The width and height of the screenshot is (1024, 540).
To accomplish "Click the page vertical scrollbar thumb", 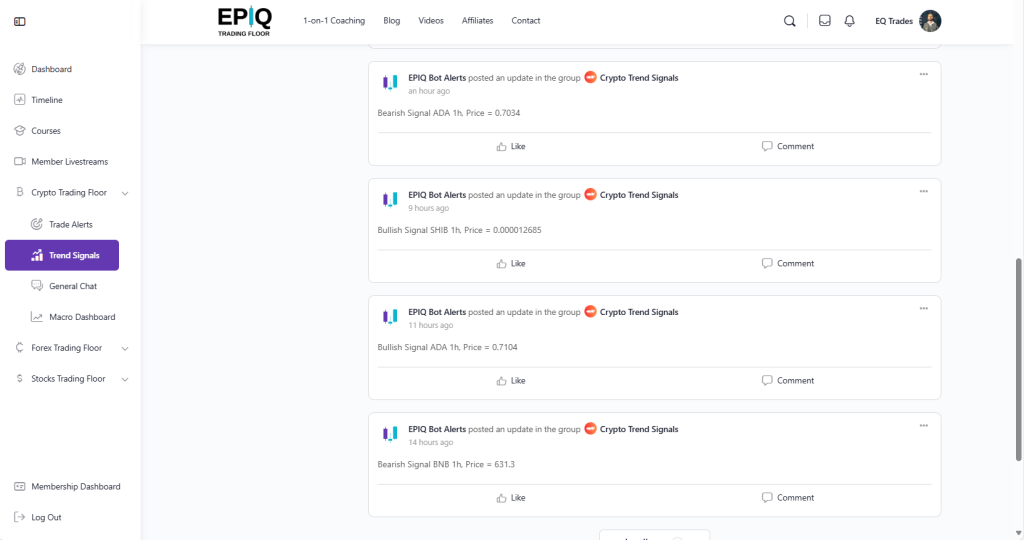I will pyautogui.click(x=1019, y=360).
